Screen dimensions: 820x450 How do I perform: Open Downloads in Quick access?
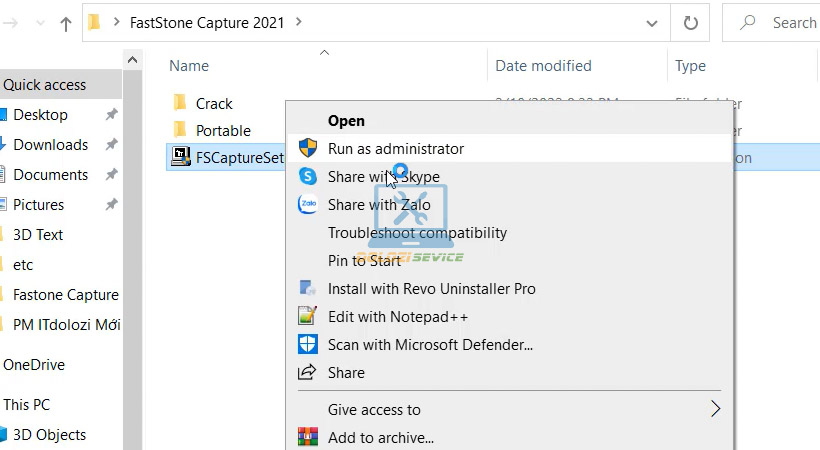50,145
